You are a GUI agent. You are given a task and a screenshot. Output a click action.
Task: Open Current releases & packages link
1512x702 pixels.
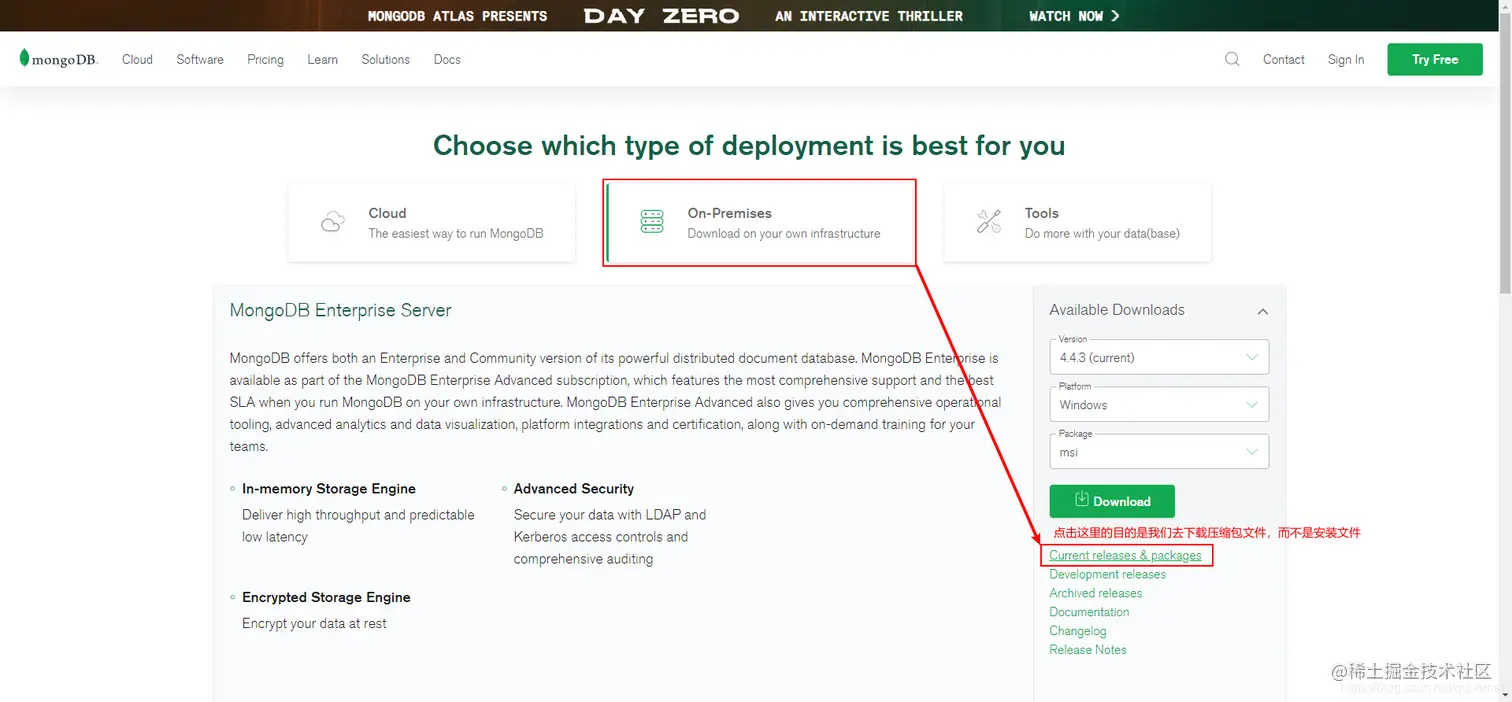(1125, 555)
